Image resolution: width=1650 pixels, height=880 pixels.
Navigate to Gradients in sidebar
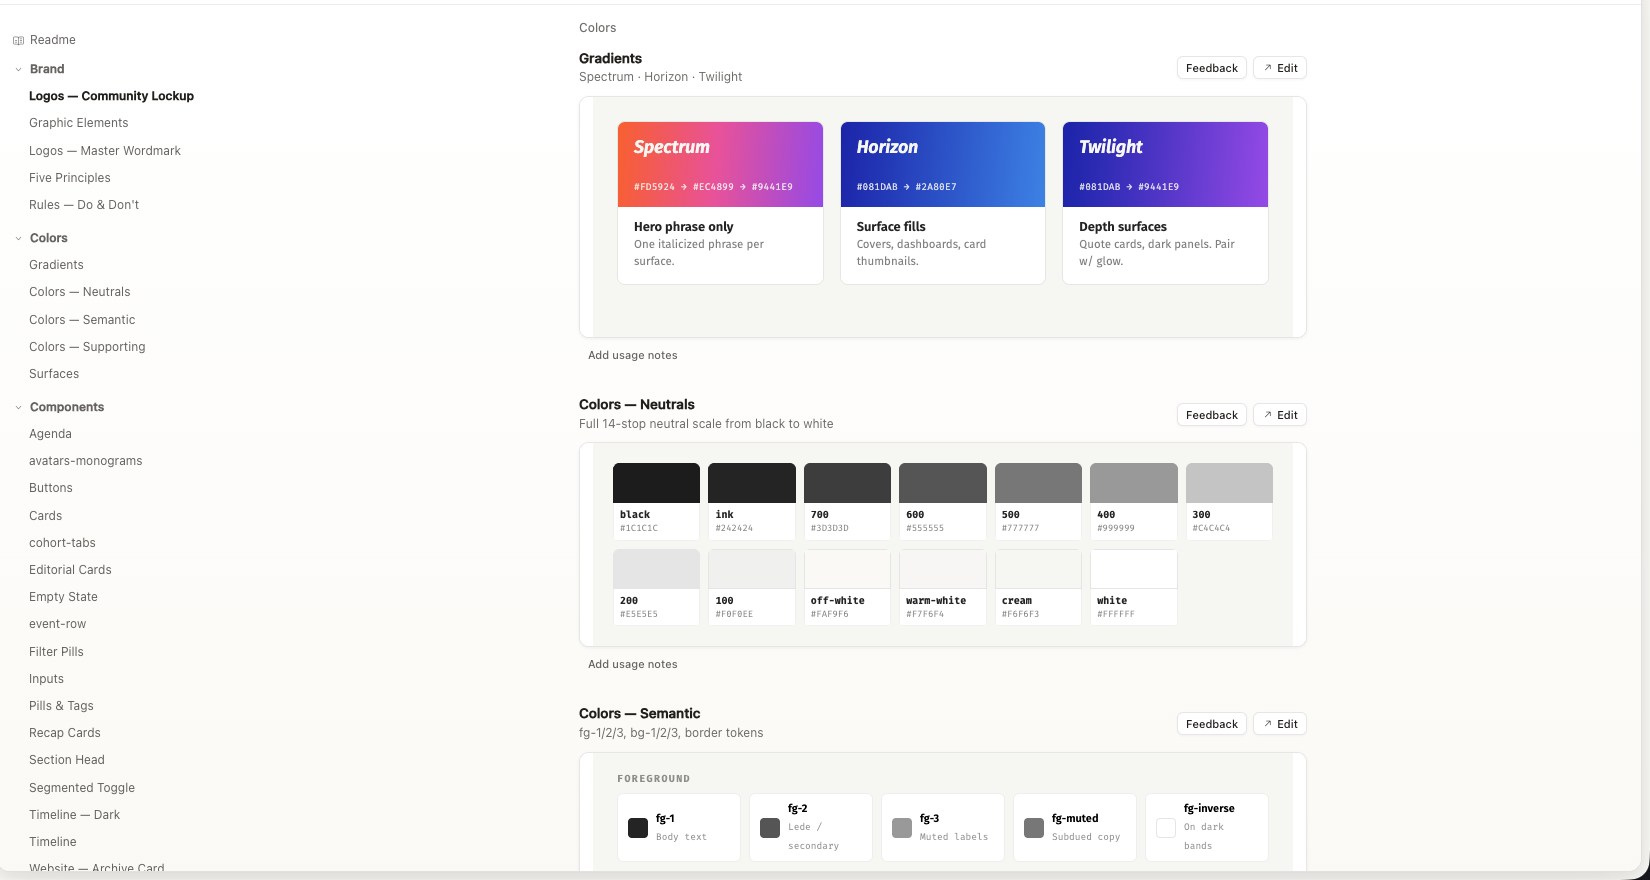(x=56, y=265)
